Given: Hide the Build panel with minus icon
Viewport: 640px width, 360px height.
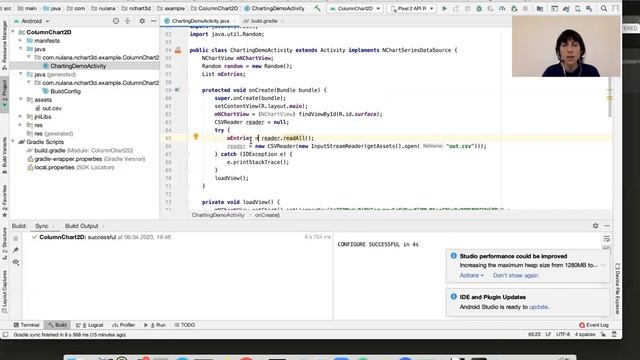Looking at the screenshot, I should 607,226.
